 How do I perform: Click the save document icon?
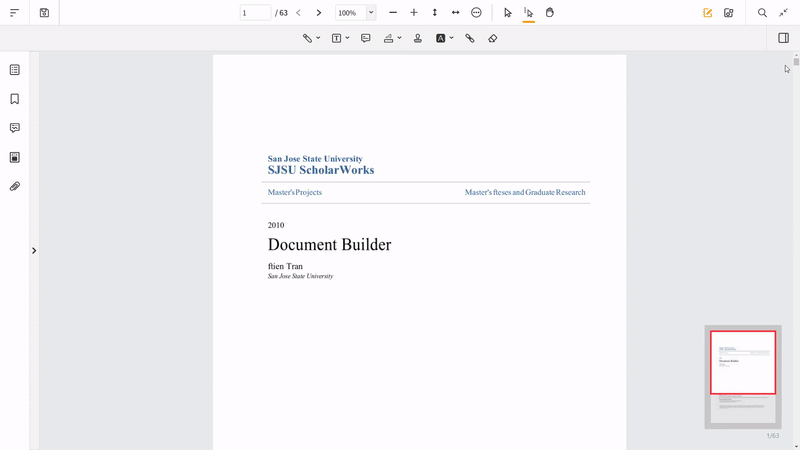(x=44, y=13)
